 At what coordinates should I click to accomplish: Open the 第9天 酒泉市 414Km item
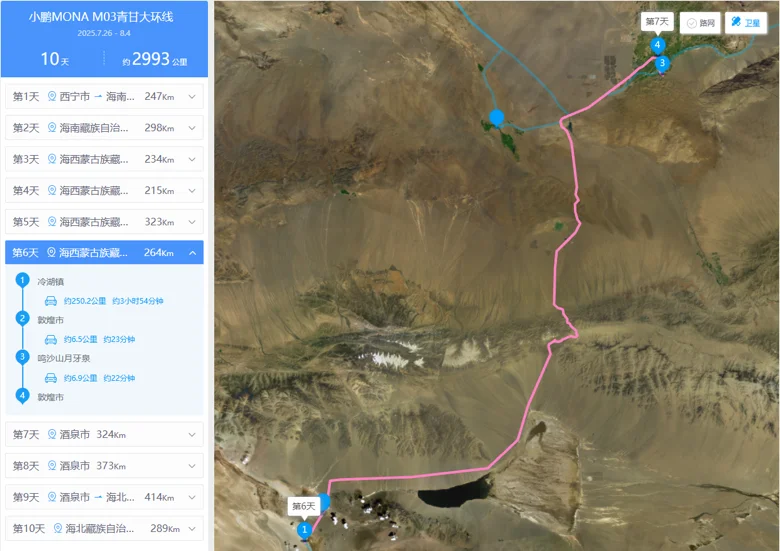pos(104,497)
